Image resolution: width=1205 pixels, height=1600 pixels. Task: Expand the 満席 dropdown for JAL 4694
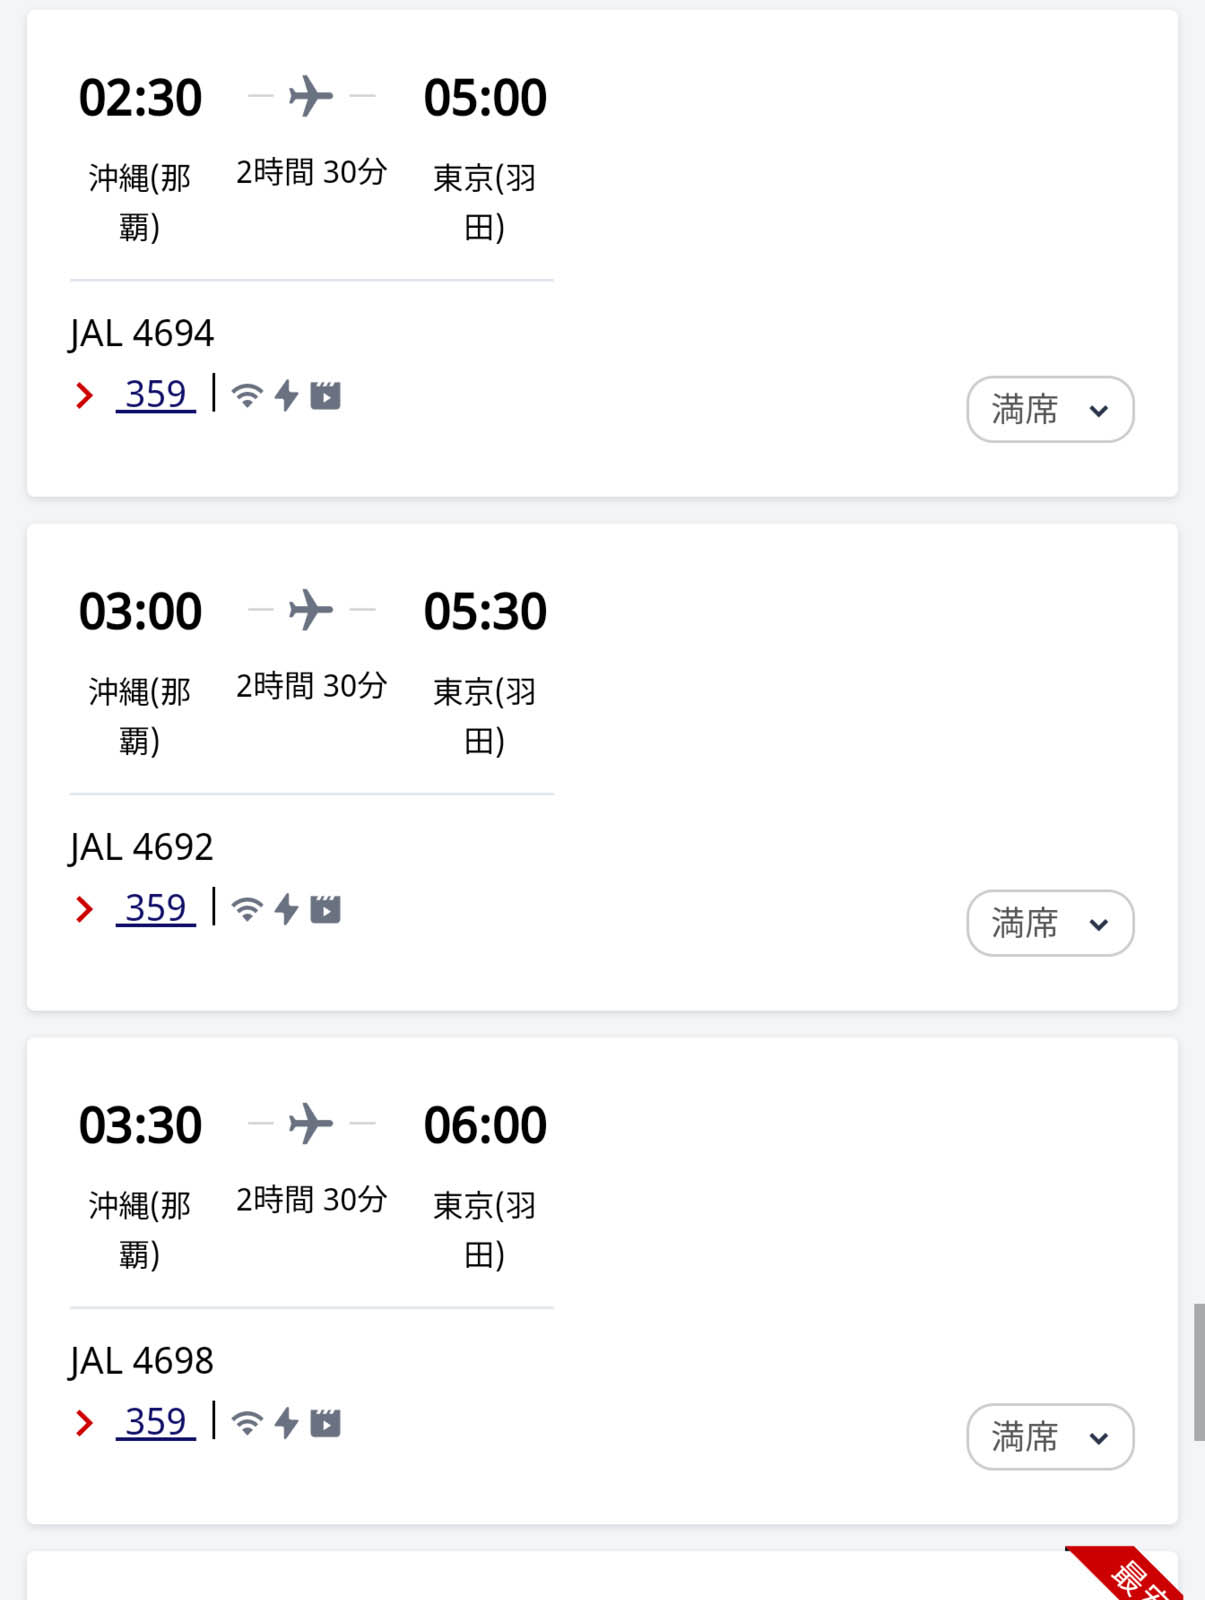click(1050, 409)
